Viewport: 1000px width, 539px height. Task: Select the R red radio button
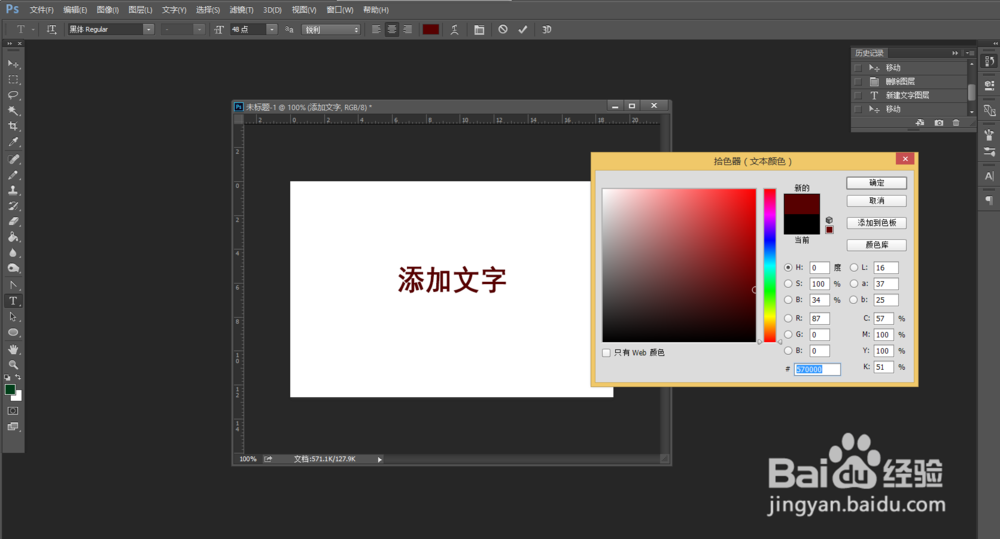[x=788, y=318]
